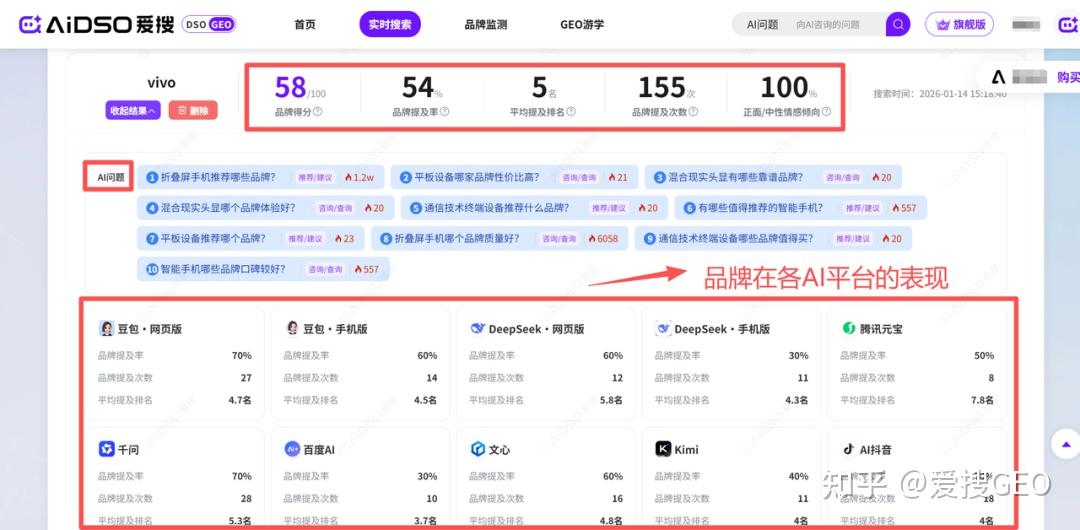This screenshot has width=1080, height=530.
Task: Click help icon next to 品牌提及次数
Action: point(694,112)
